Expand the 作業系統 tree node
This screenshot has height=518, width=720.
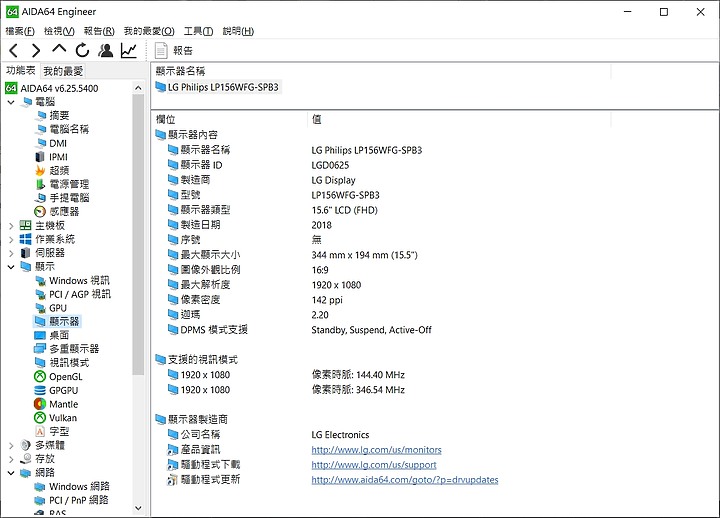pos(11,239)
